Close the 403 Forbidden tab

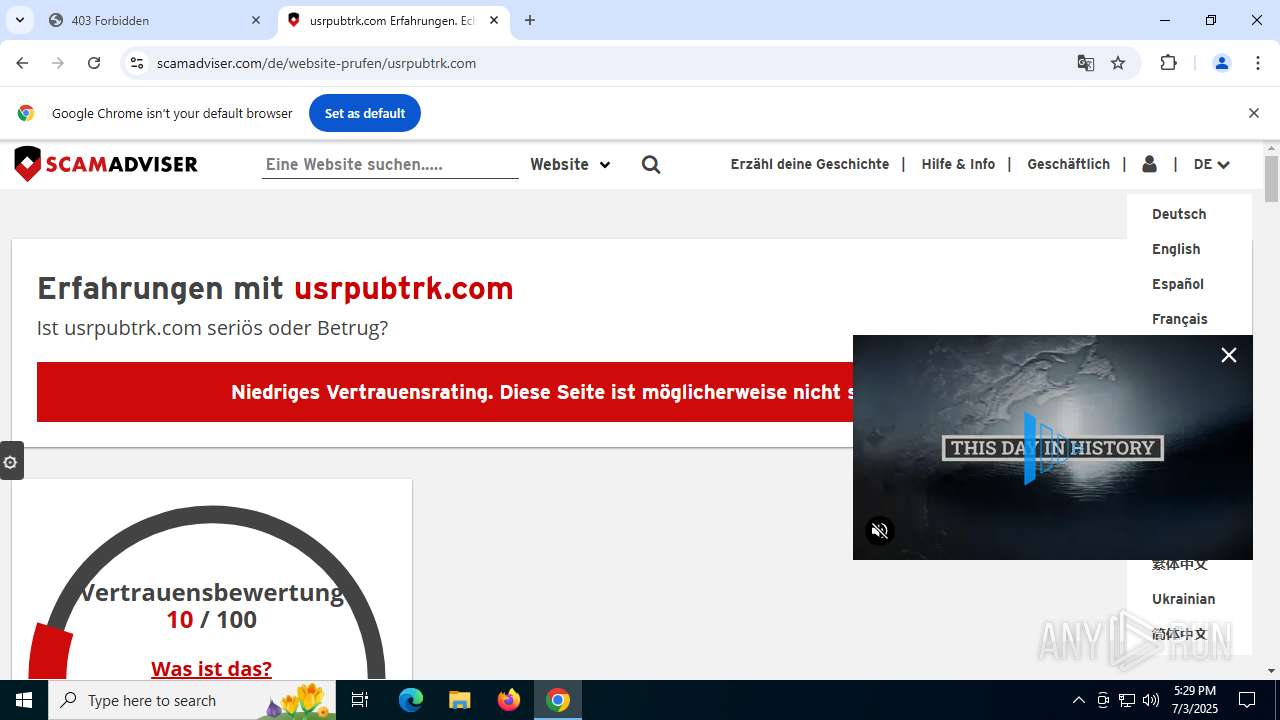[256, 20]
